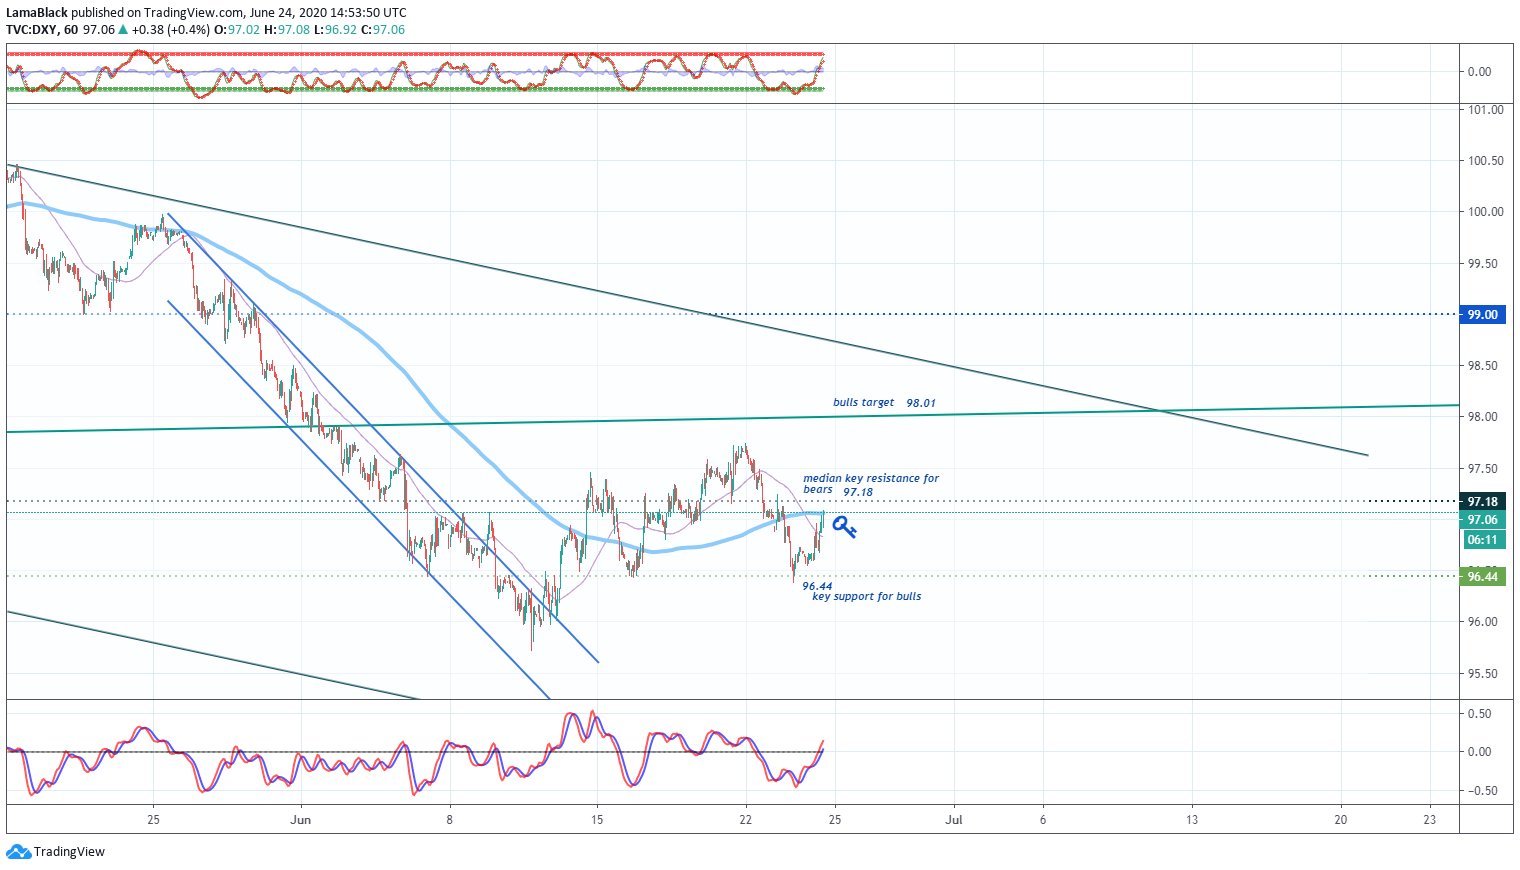
Task: Click the 100.50 price scale label
Action: [x=1485, y=161]
